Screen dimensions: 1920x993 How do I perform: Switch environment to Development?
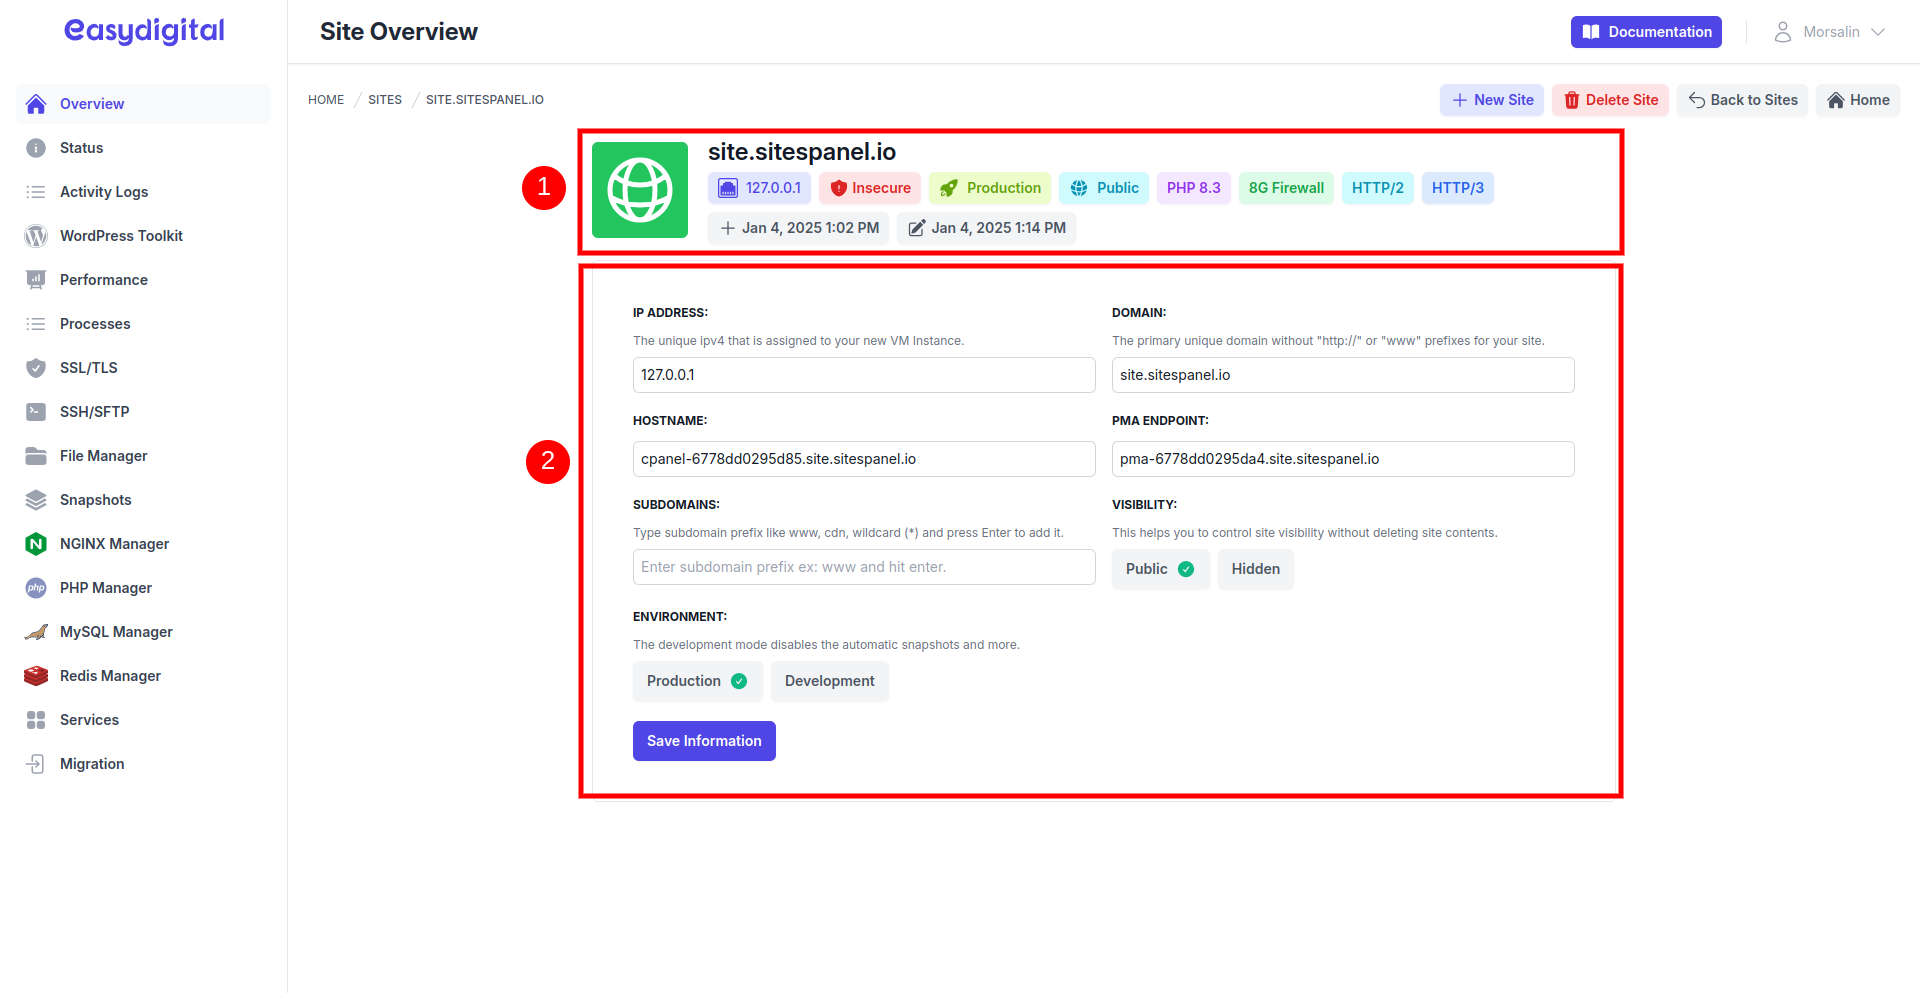pyautogui.click(x=829, y=681)
